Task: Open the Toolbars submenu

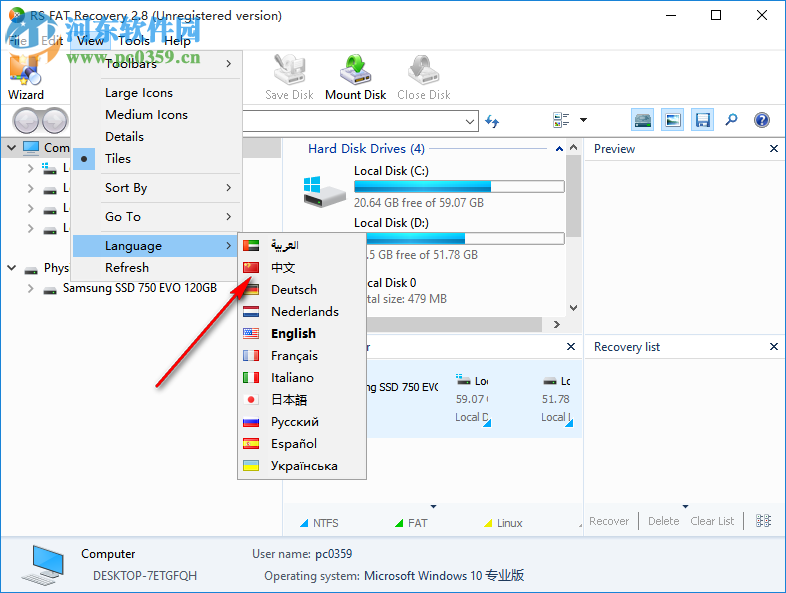Action: pyautogui.click(x=157, y=64)
